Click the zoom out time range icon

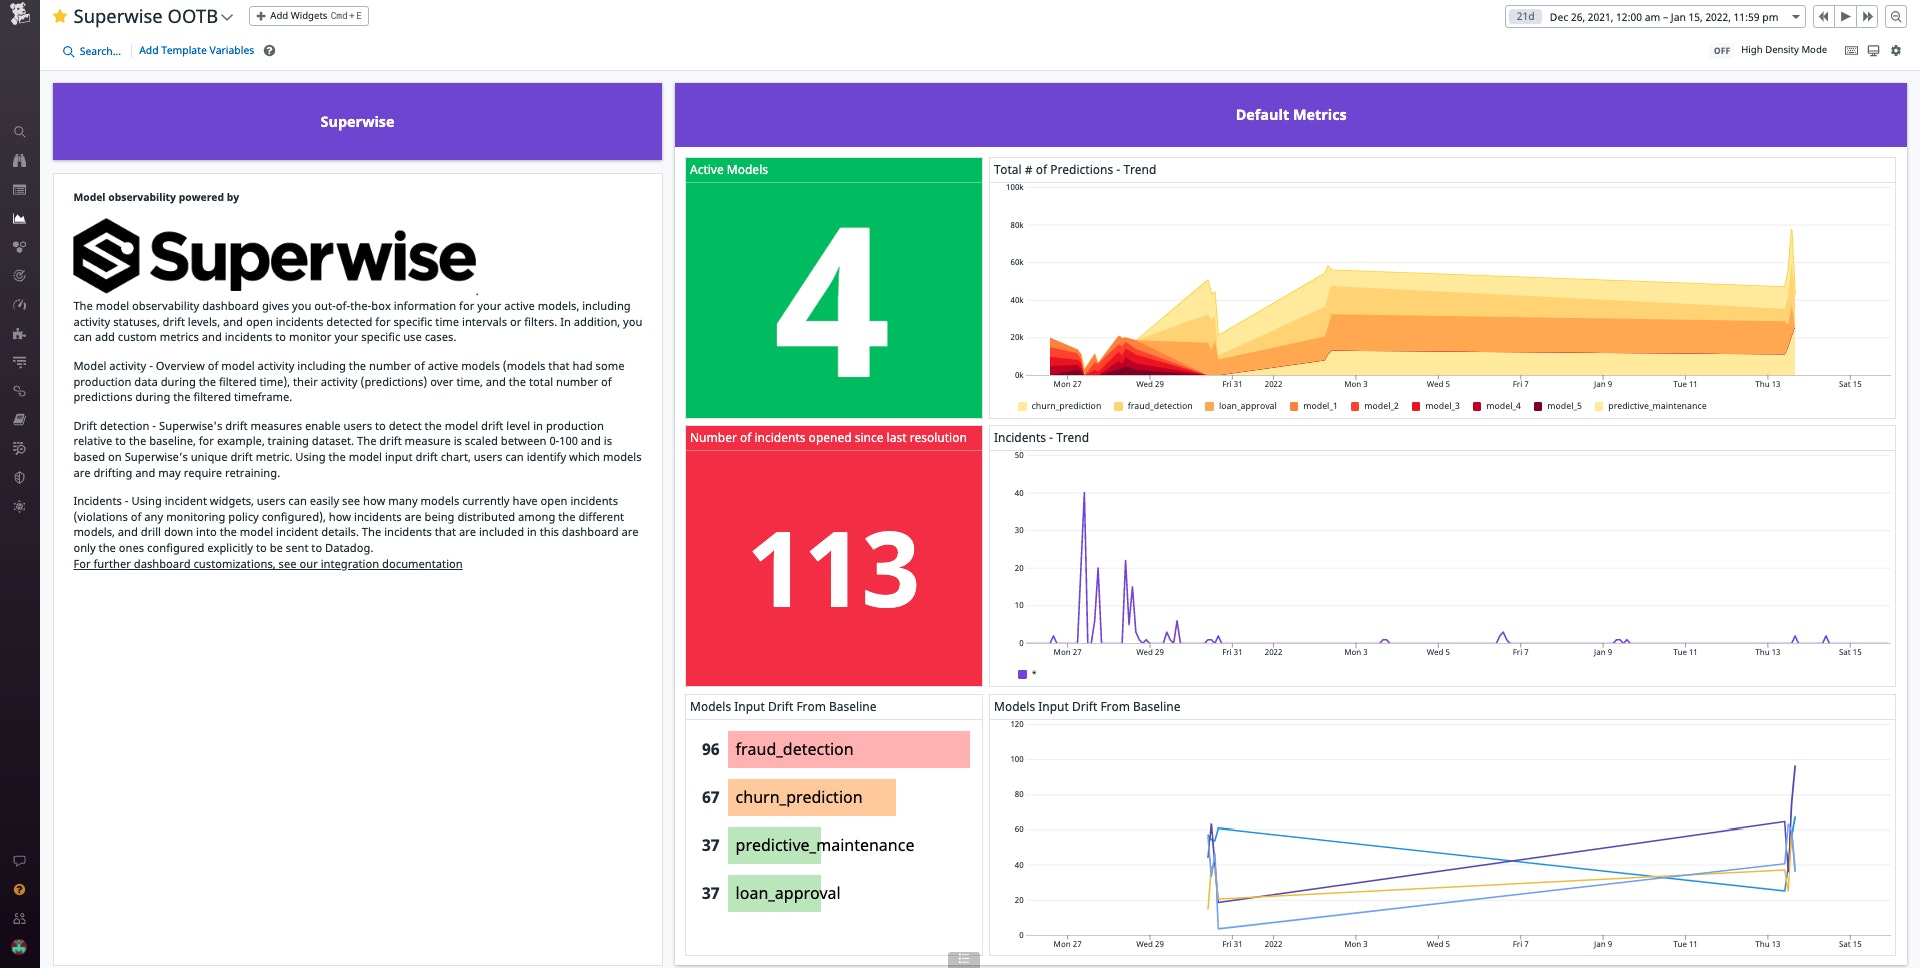1895,17
